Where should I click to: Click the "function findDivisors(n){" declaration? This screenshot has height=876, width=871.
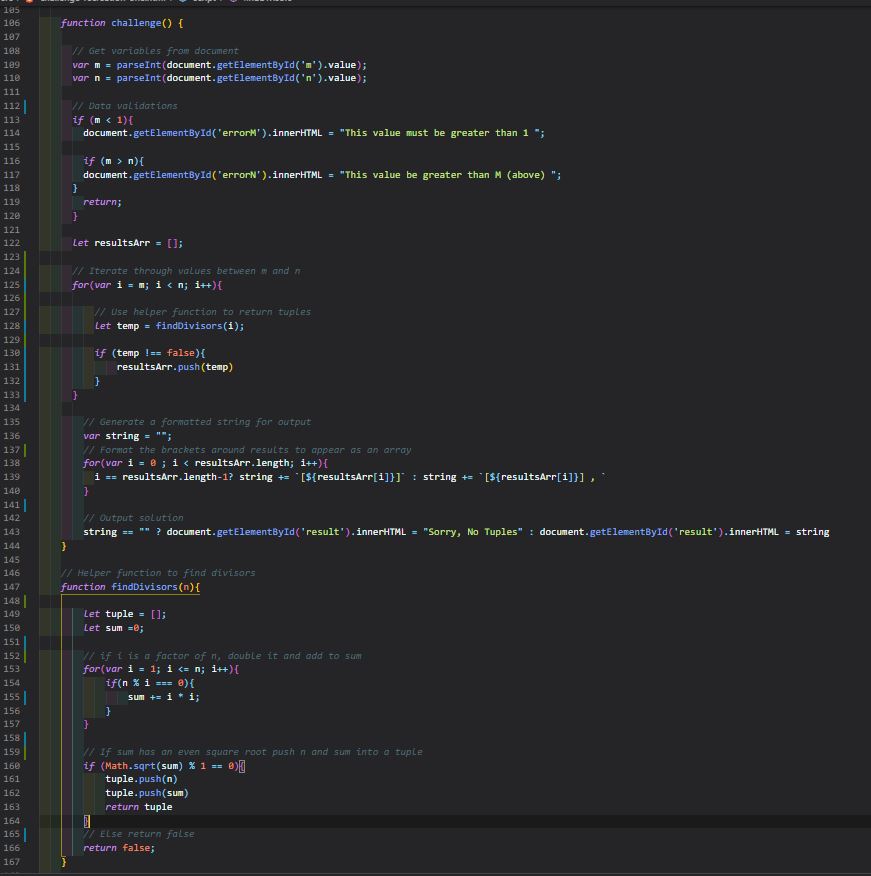[x=130, y=587]
